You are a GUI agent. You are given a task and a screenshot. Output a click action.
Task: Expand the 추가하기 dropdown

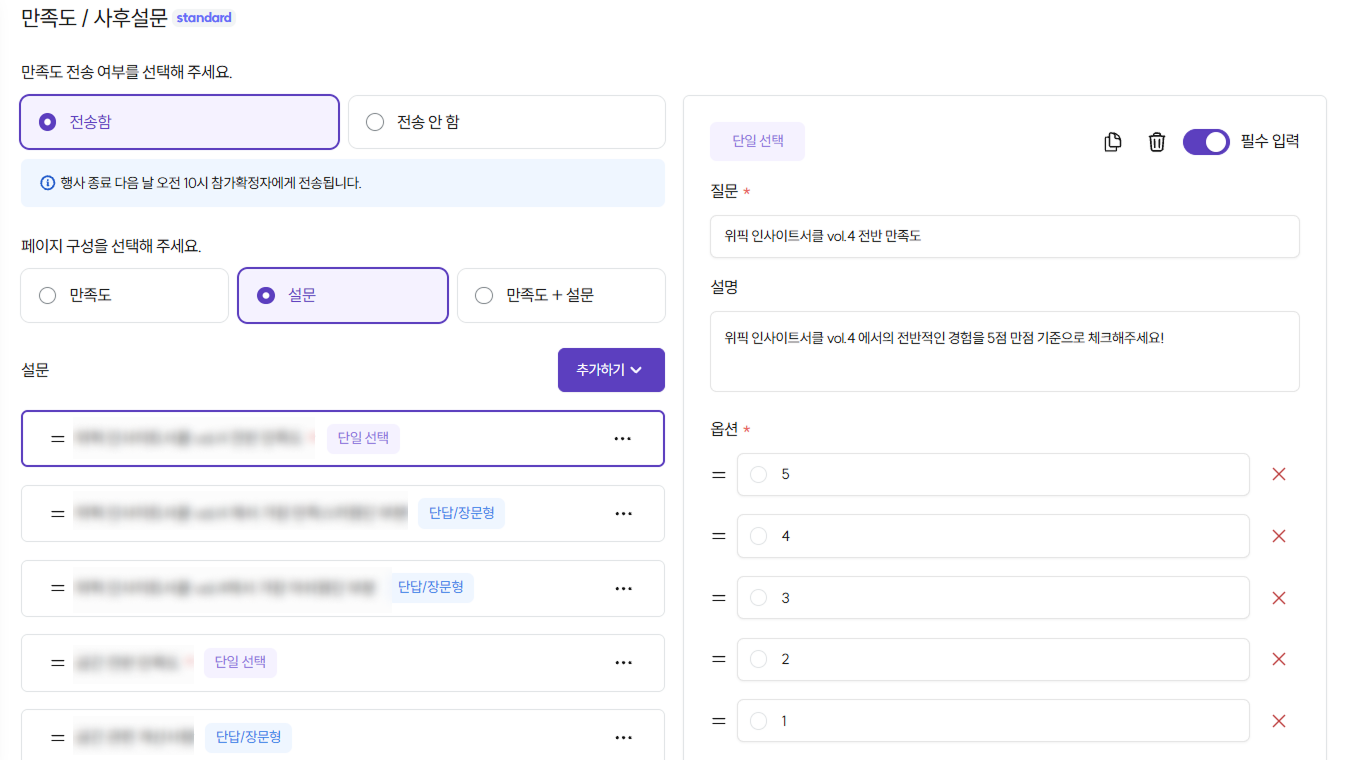611,369
